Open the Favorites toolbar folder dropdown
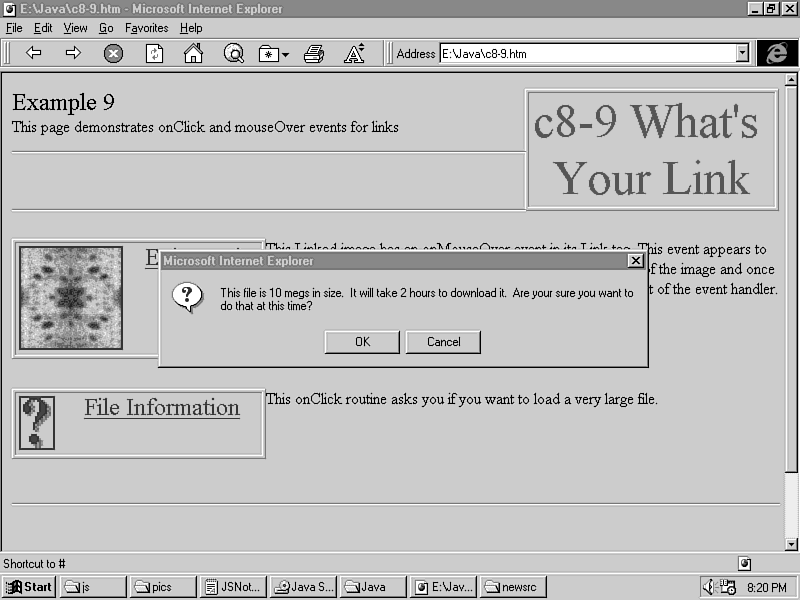This screenshot has width=800, height=600. click(x=273, y=54)
